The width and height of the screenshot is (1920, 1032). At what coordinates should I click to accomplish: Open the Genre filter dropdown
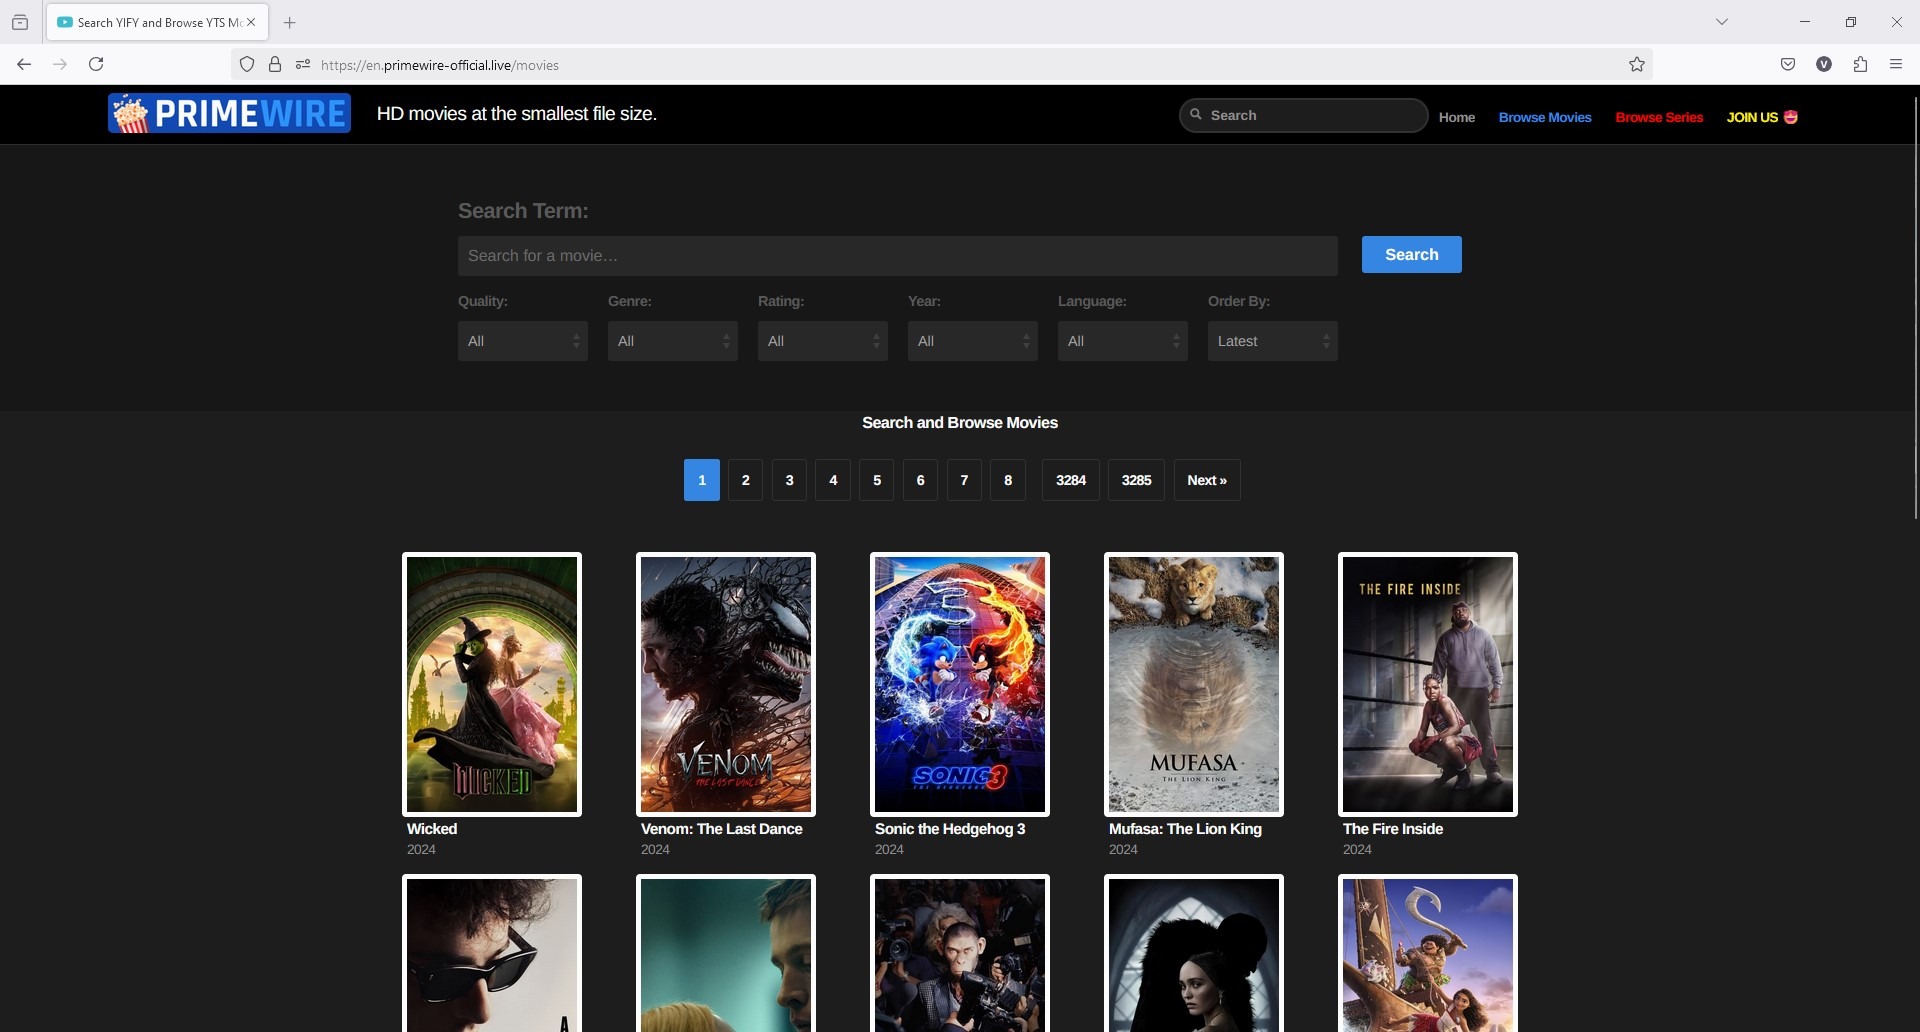pos(672,341)
